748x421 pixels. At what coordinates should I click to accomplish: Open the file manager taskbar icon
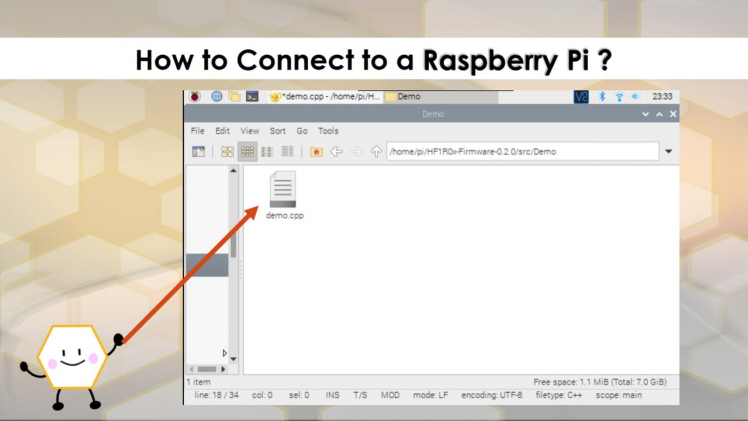tap(234, 96)
